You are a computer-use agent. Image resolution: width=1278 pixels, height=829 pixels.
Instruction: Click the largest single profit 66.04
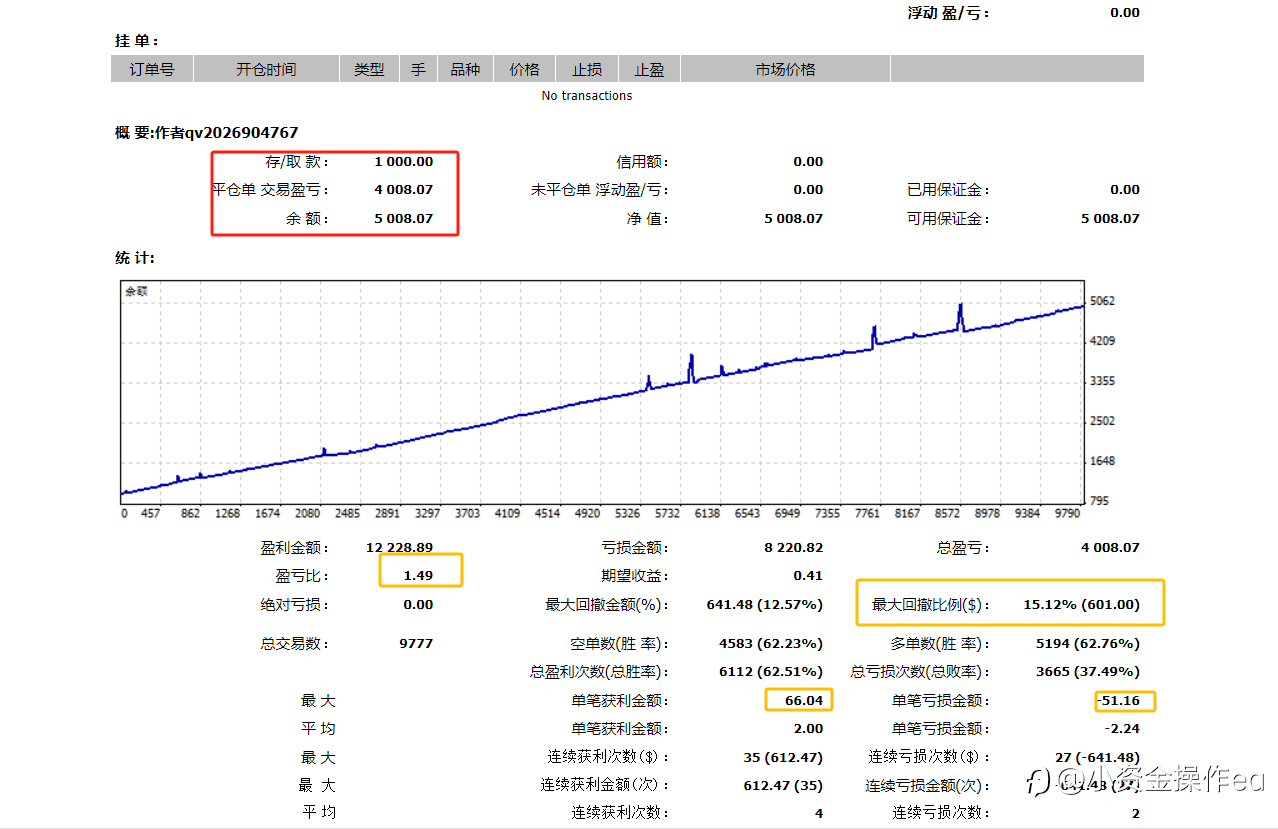[805, 701]
